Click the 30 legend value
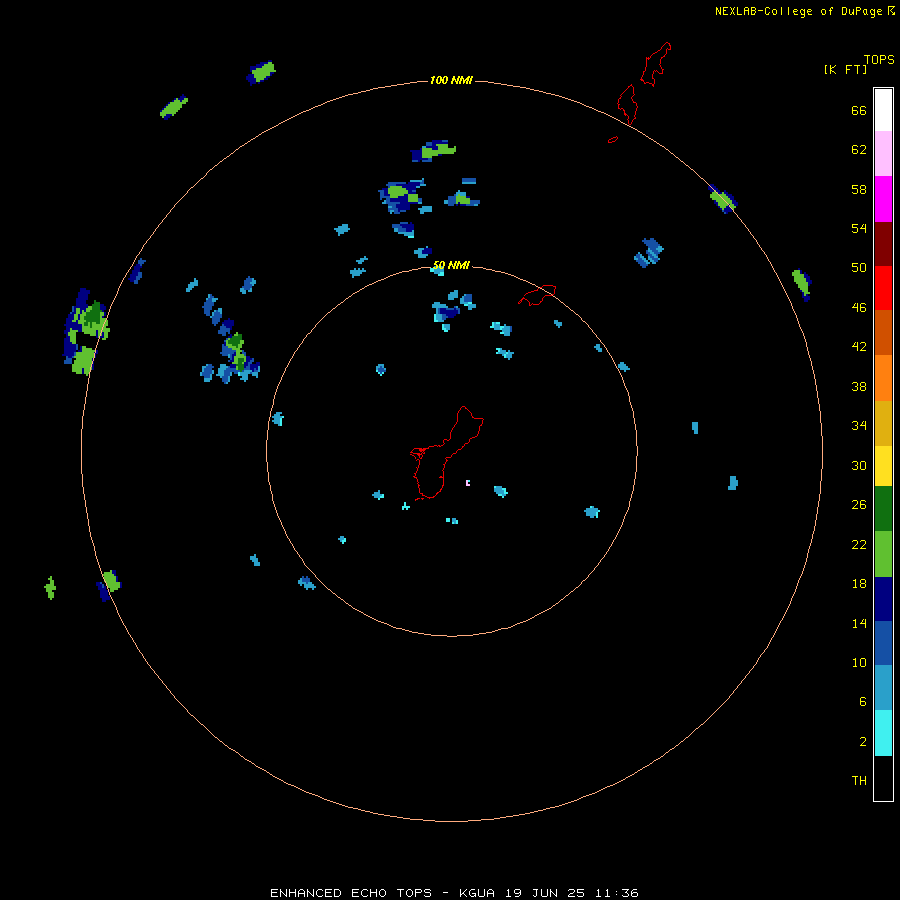The width and height of the screenshot is (900, 900). 859,465
